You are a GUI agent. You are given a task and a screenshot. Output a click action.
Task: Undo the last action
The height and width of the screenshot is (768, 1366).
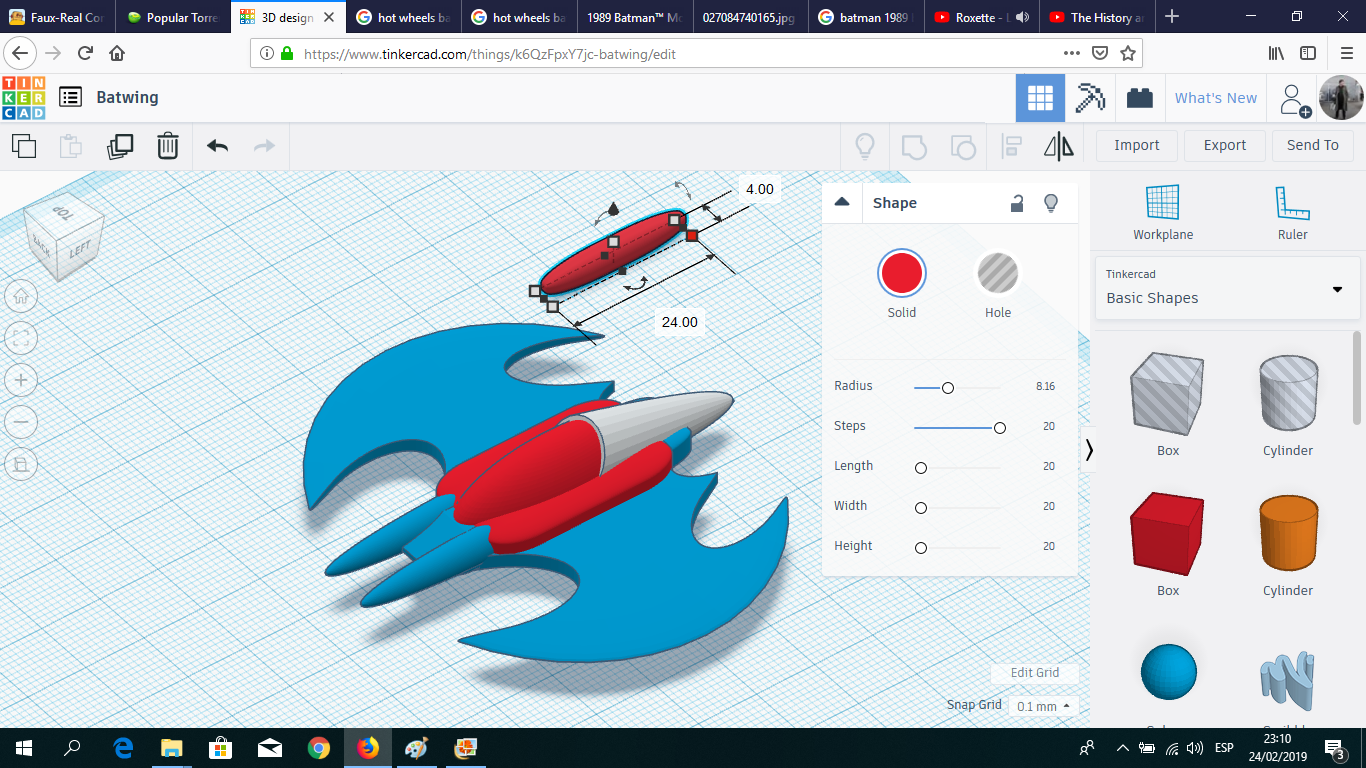point(217,146)
